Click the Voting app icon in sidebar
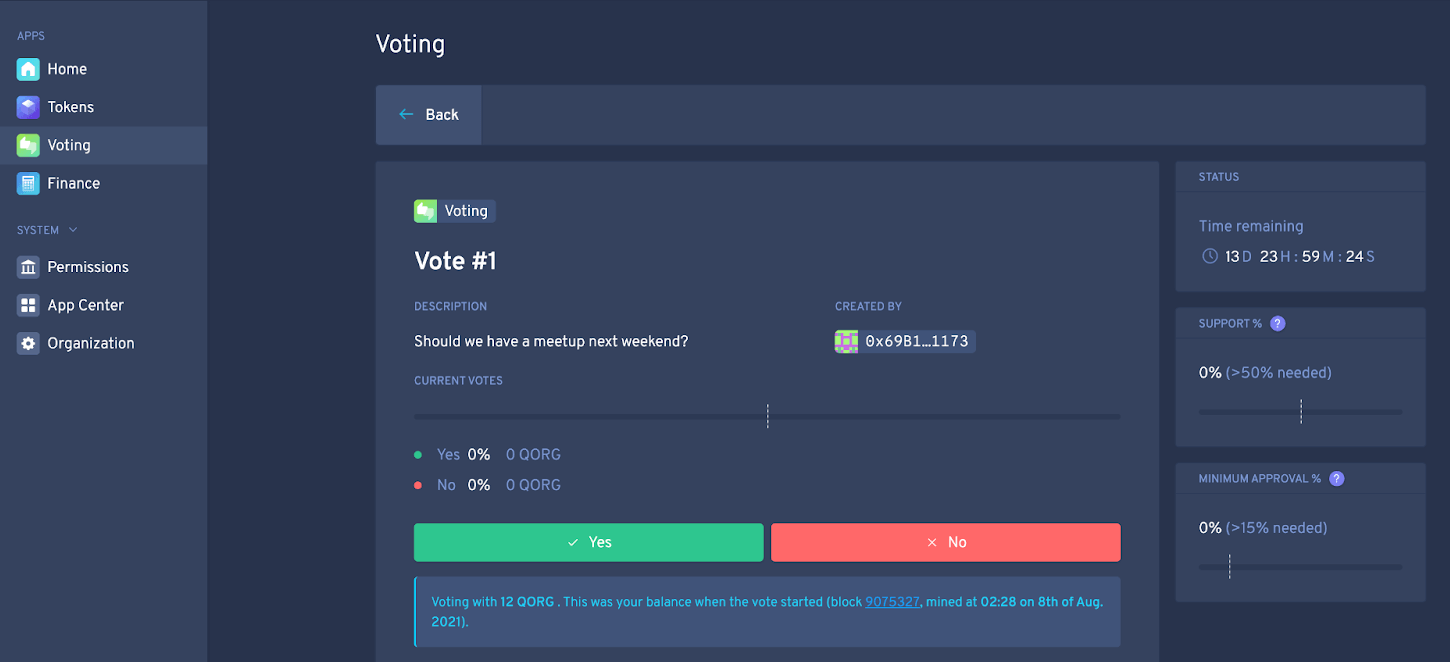1450x662 pixels. click(x=28, y=144)
